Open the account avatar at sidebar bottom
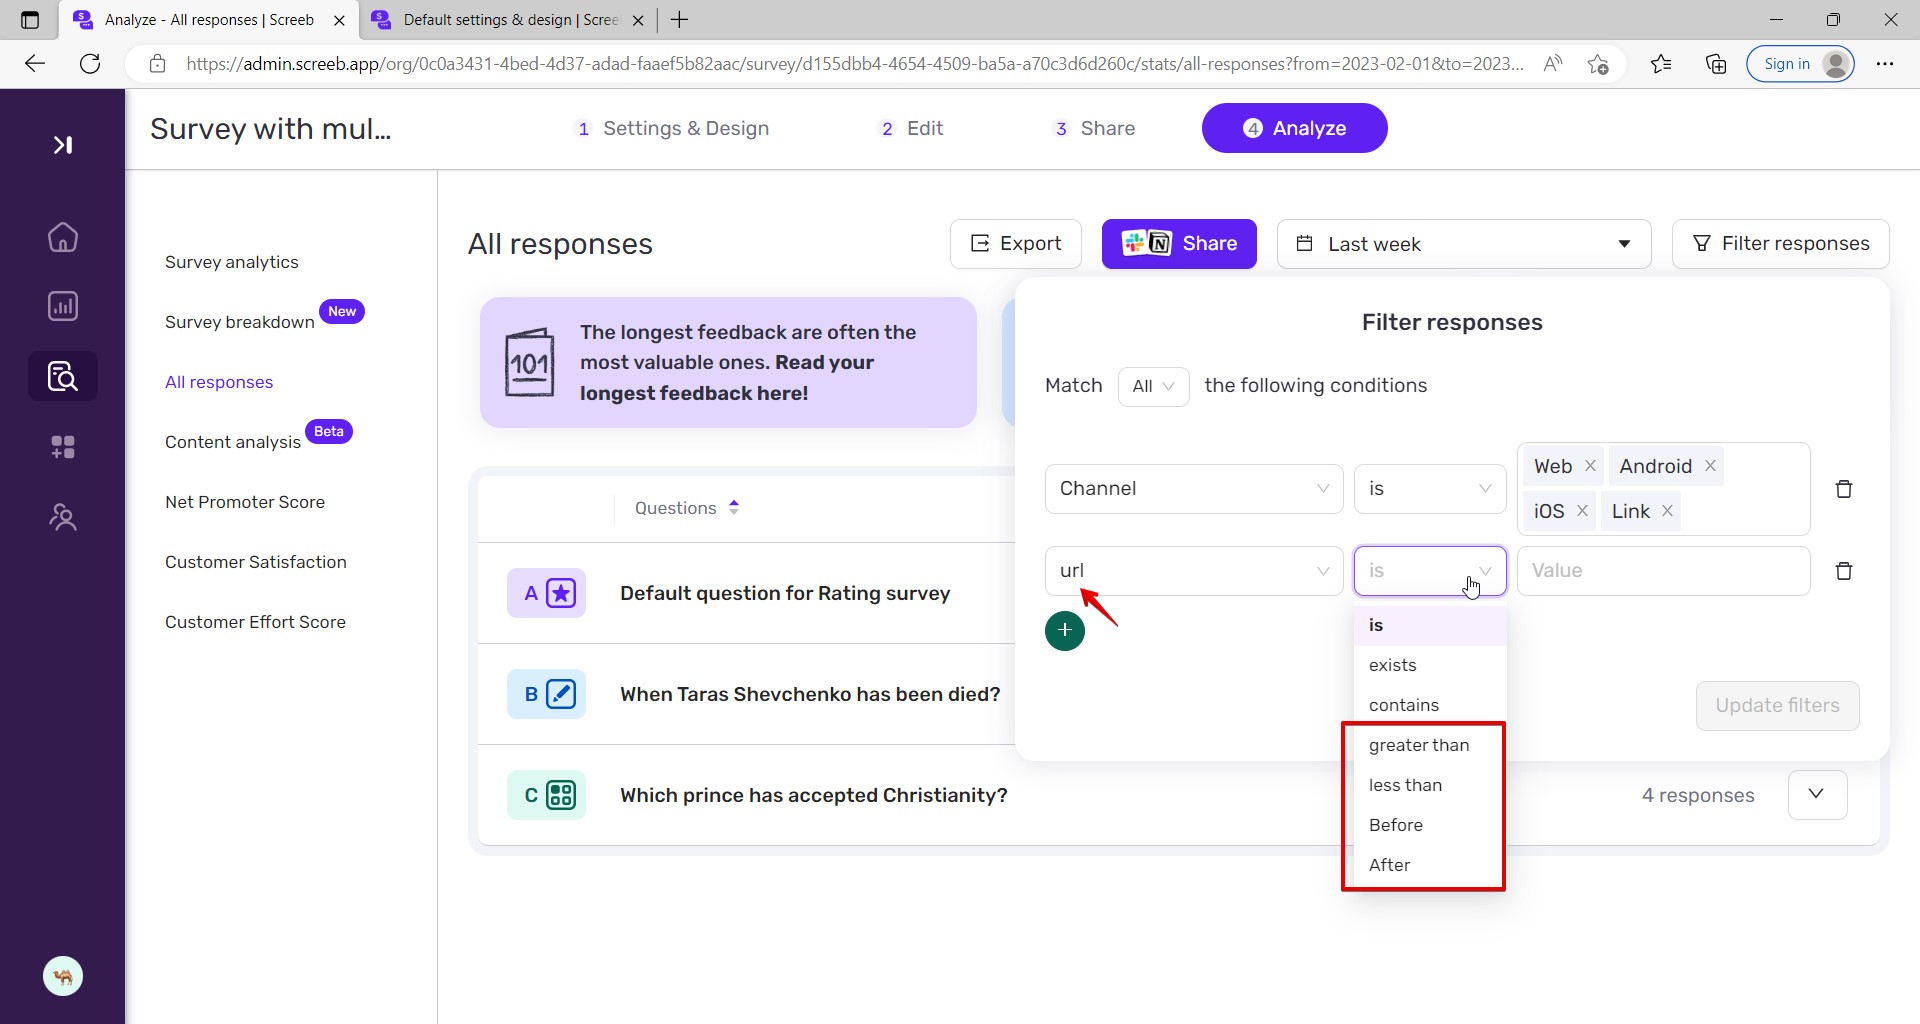Screen dimensions: 1920x1024 coord(63,976)
